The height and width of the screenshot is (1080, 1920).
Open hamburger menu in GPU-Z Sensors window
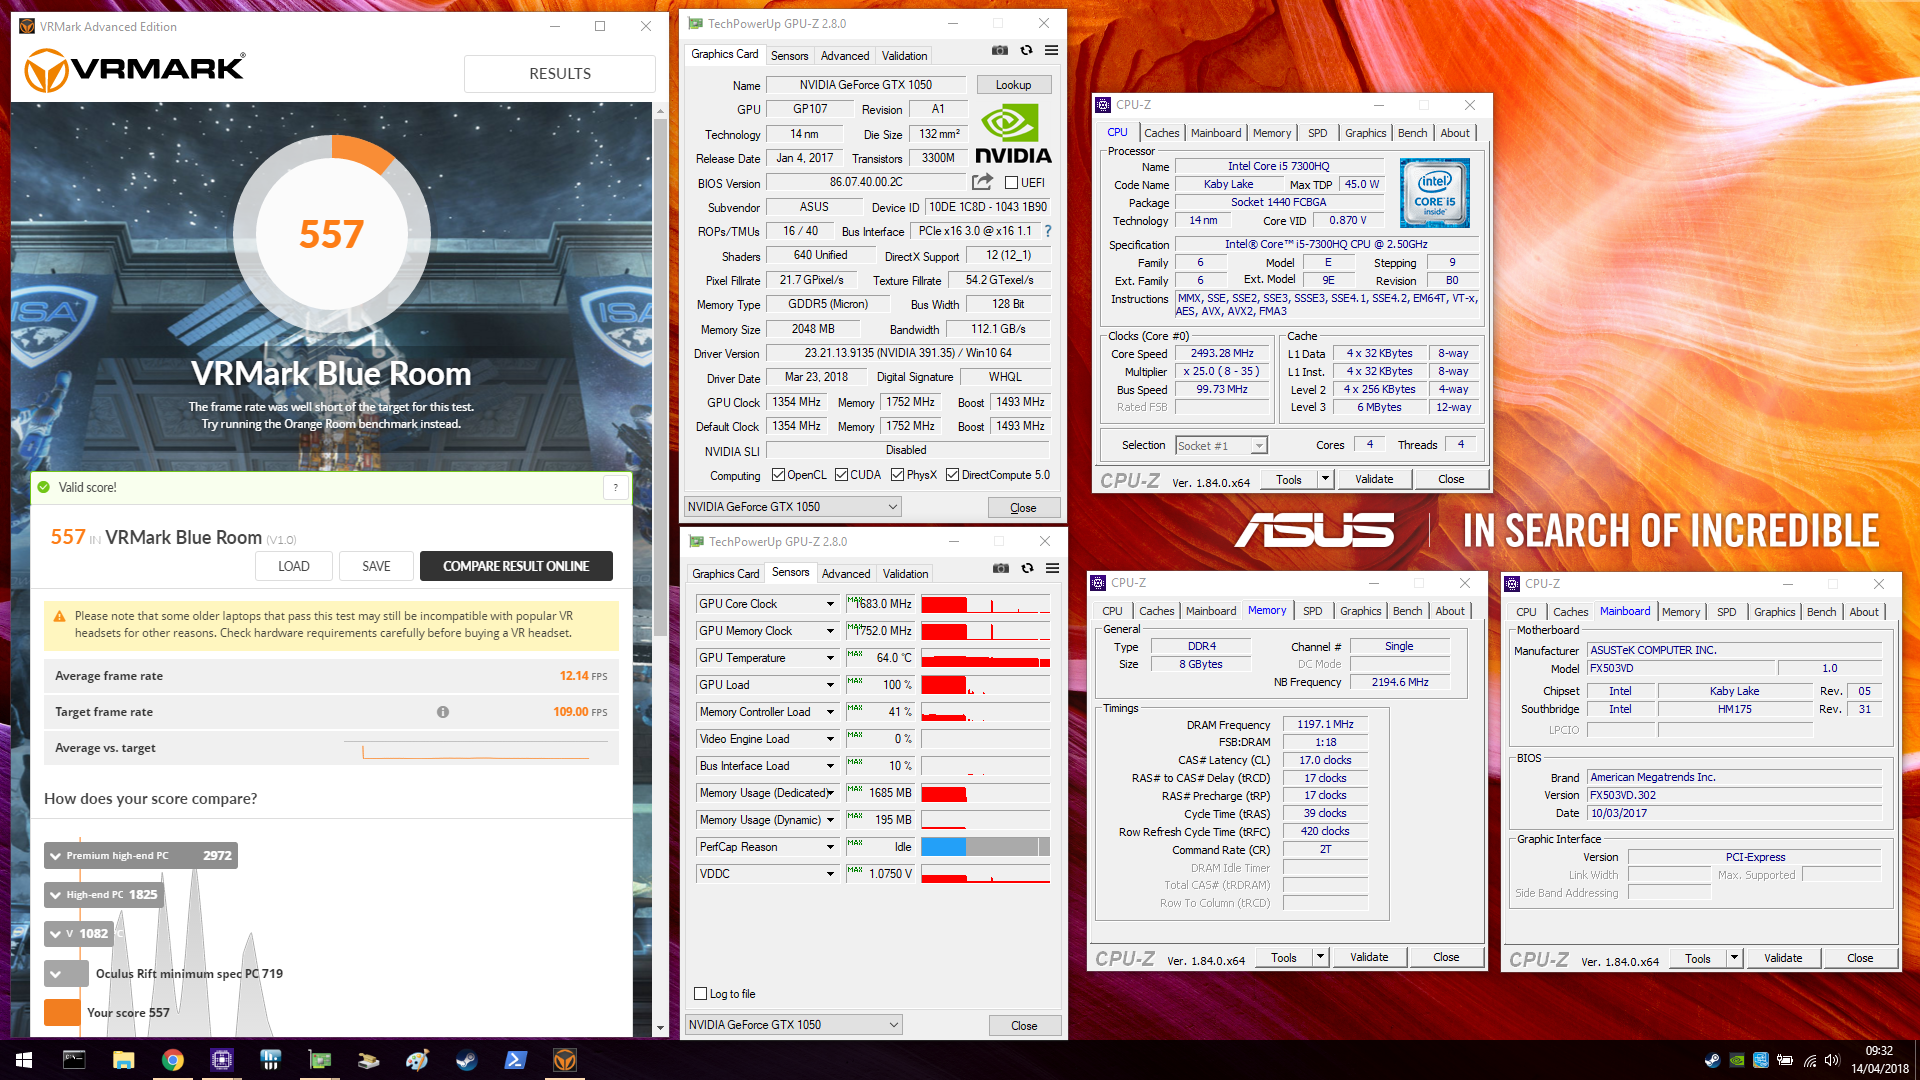click(1053, 568)
